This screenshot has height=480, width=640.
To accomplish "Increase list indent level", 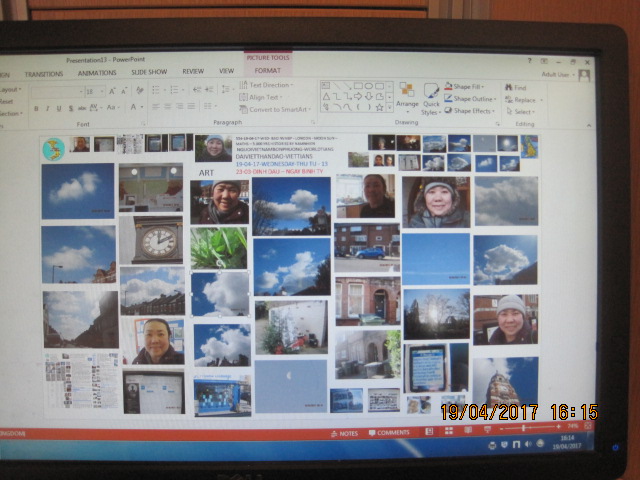I will pos(209,89).
